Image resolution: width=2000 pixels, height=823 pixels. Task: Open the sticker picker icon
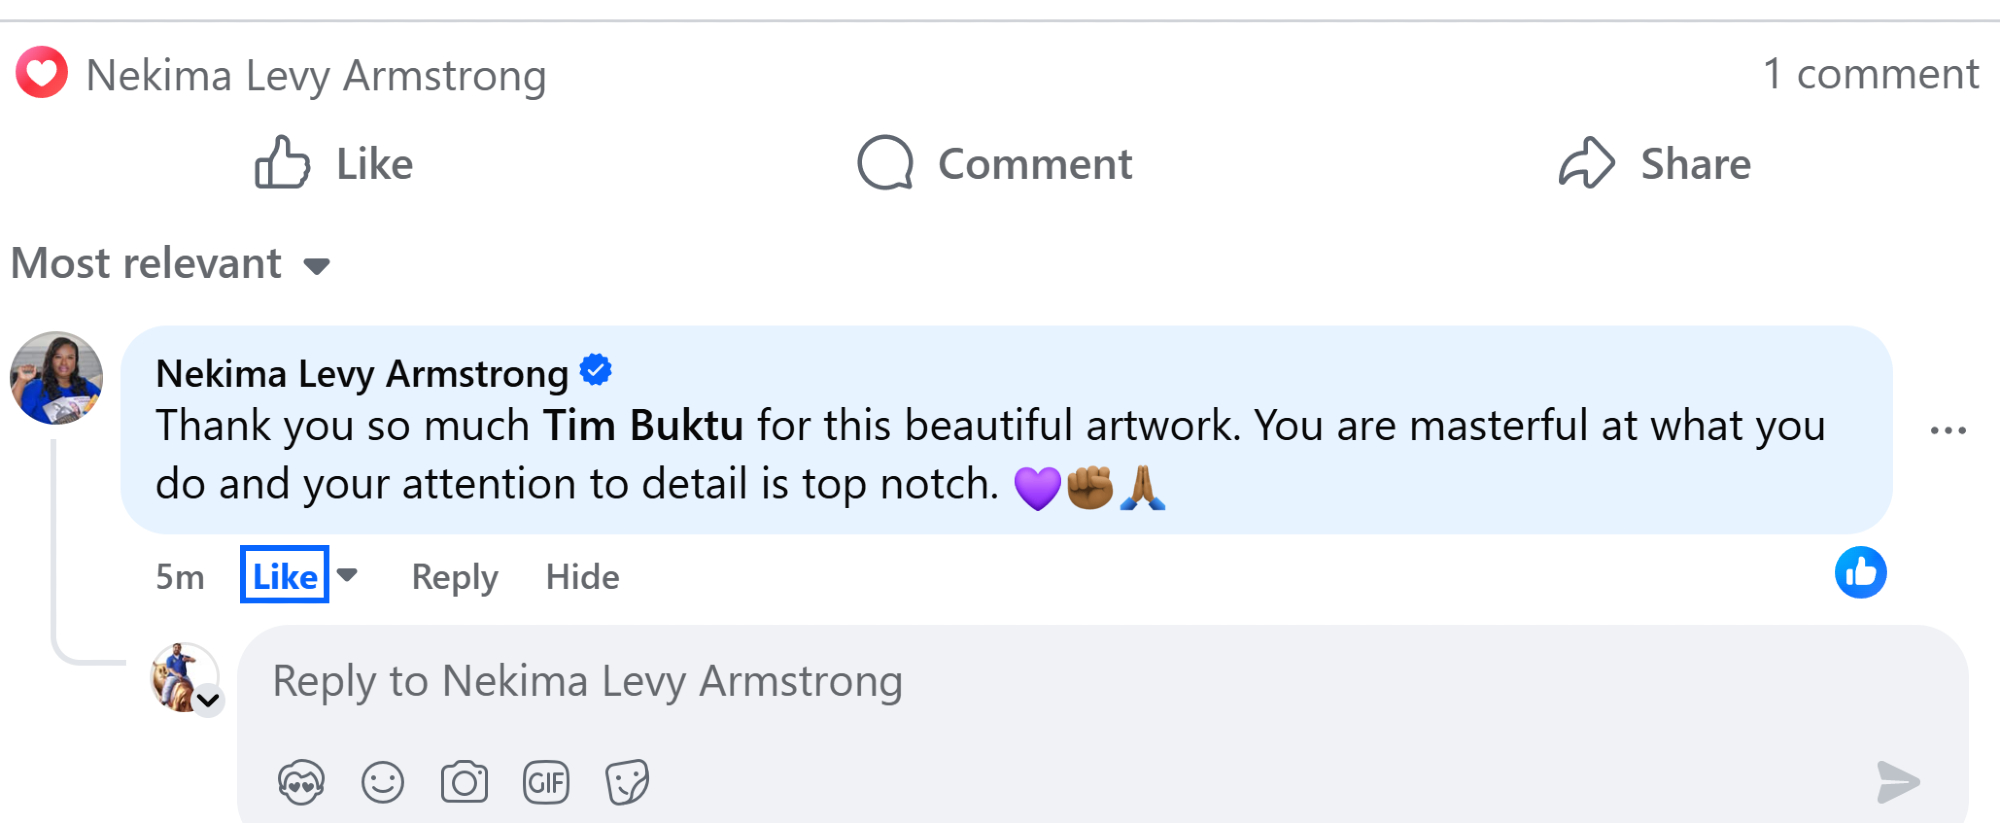[627, 782]
